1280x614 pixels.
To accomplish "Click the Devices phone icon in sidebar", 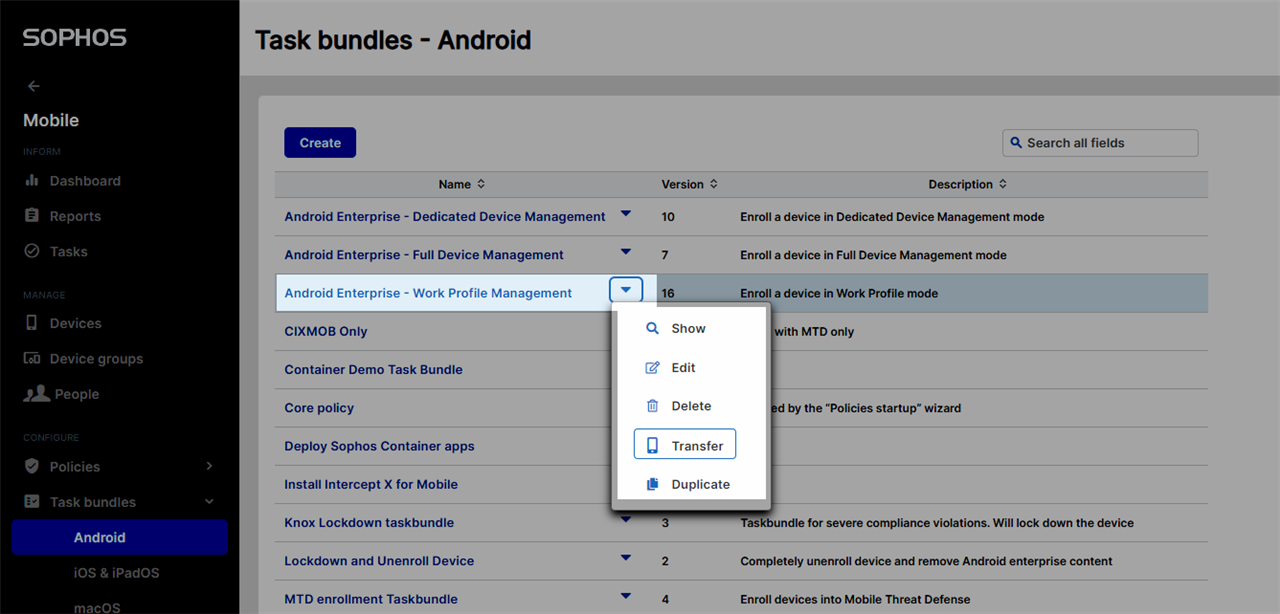I will (x=31, y=323).
